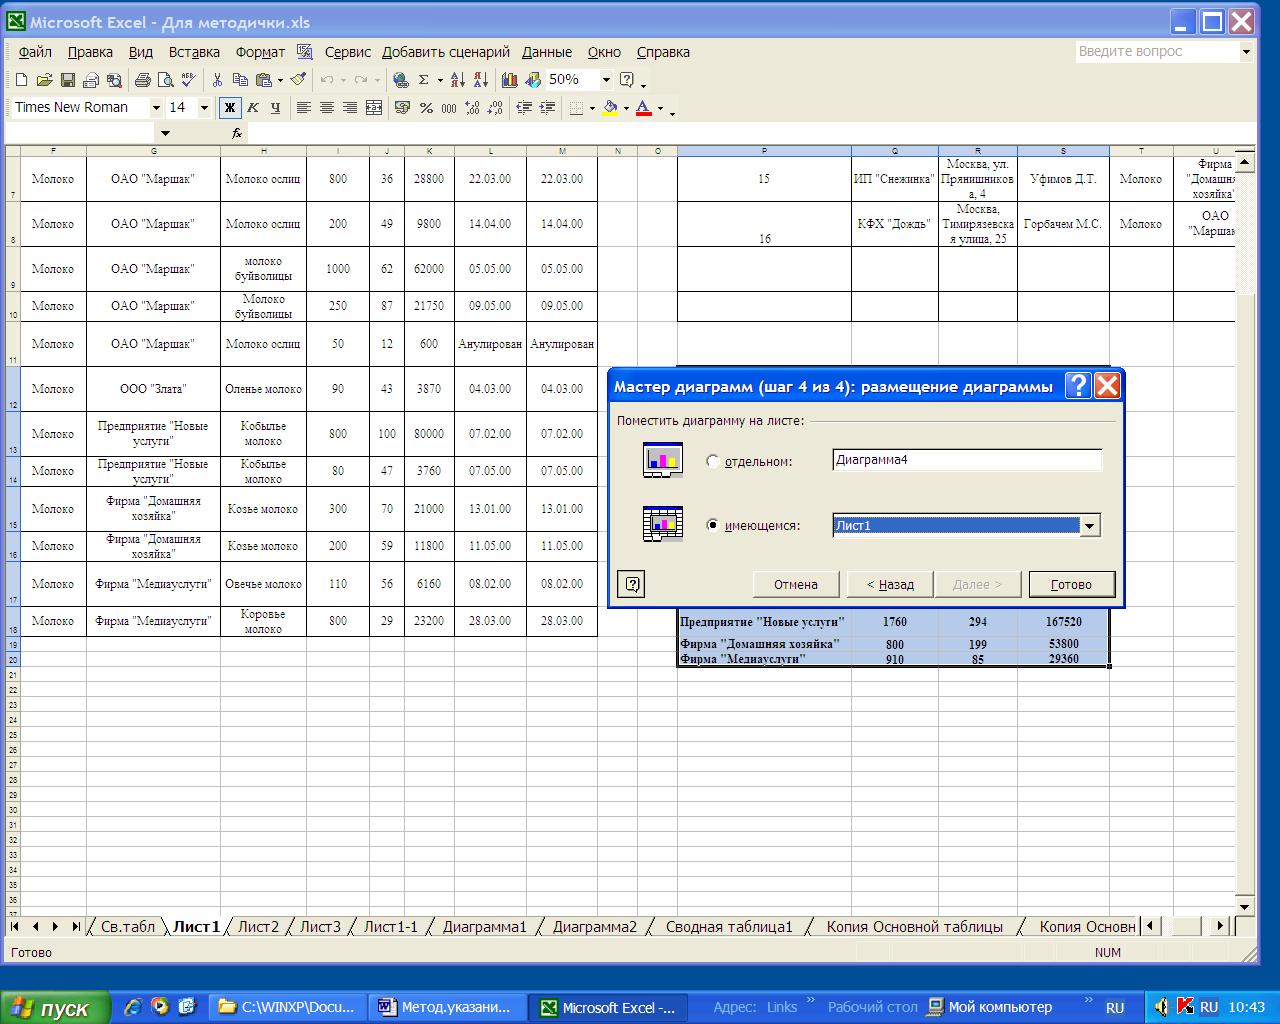
Task: Click the AutoSum sigma icon
Action: (x=424, y=80)
